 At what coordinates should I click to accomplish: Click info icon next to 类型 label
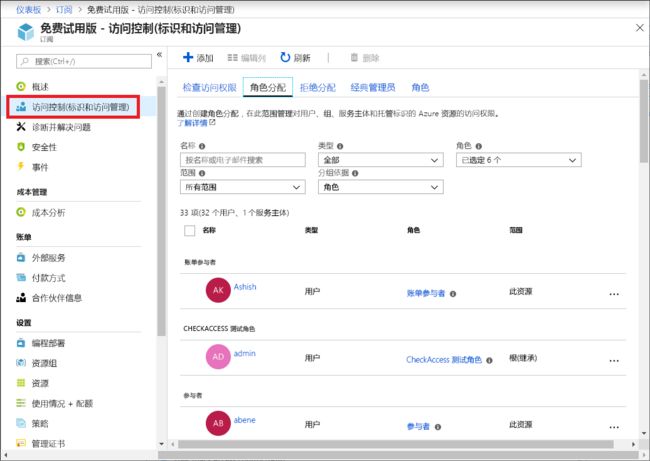click(340, 146)
